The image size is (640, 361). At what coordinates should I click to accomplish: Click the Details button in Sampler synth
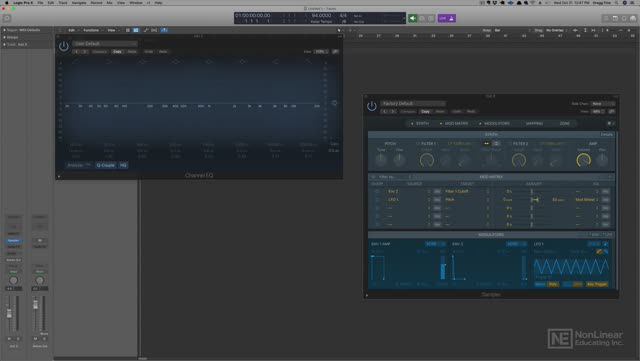coord(607,134)
